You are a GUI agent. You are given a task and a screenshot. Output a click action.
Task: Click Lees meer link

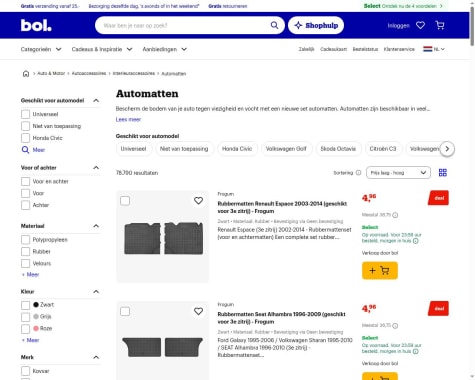tap(128, 119)
